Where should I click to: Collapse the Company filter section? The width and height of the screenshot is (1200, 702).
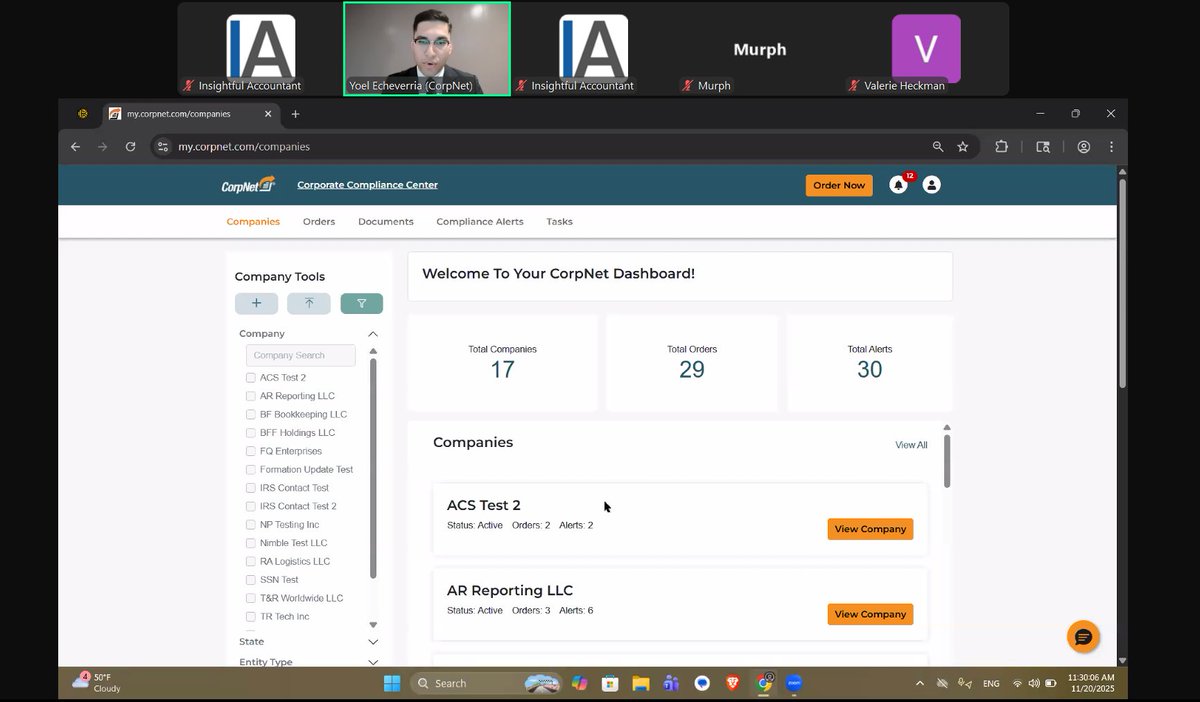tap(372, 334)
